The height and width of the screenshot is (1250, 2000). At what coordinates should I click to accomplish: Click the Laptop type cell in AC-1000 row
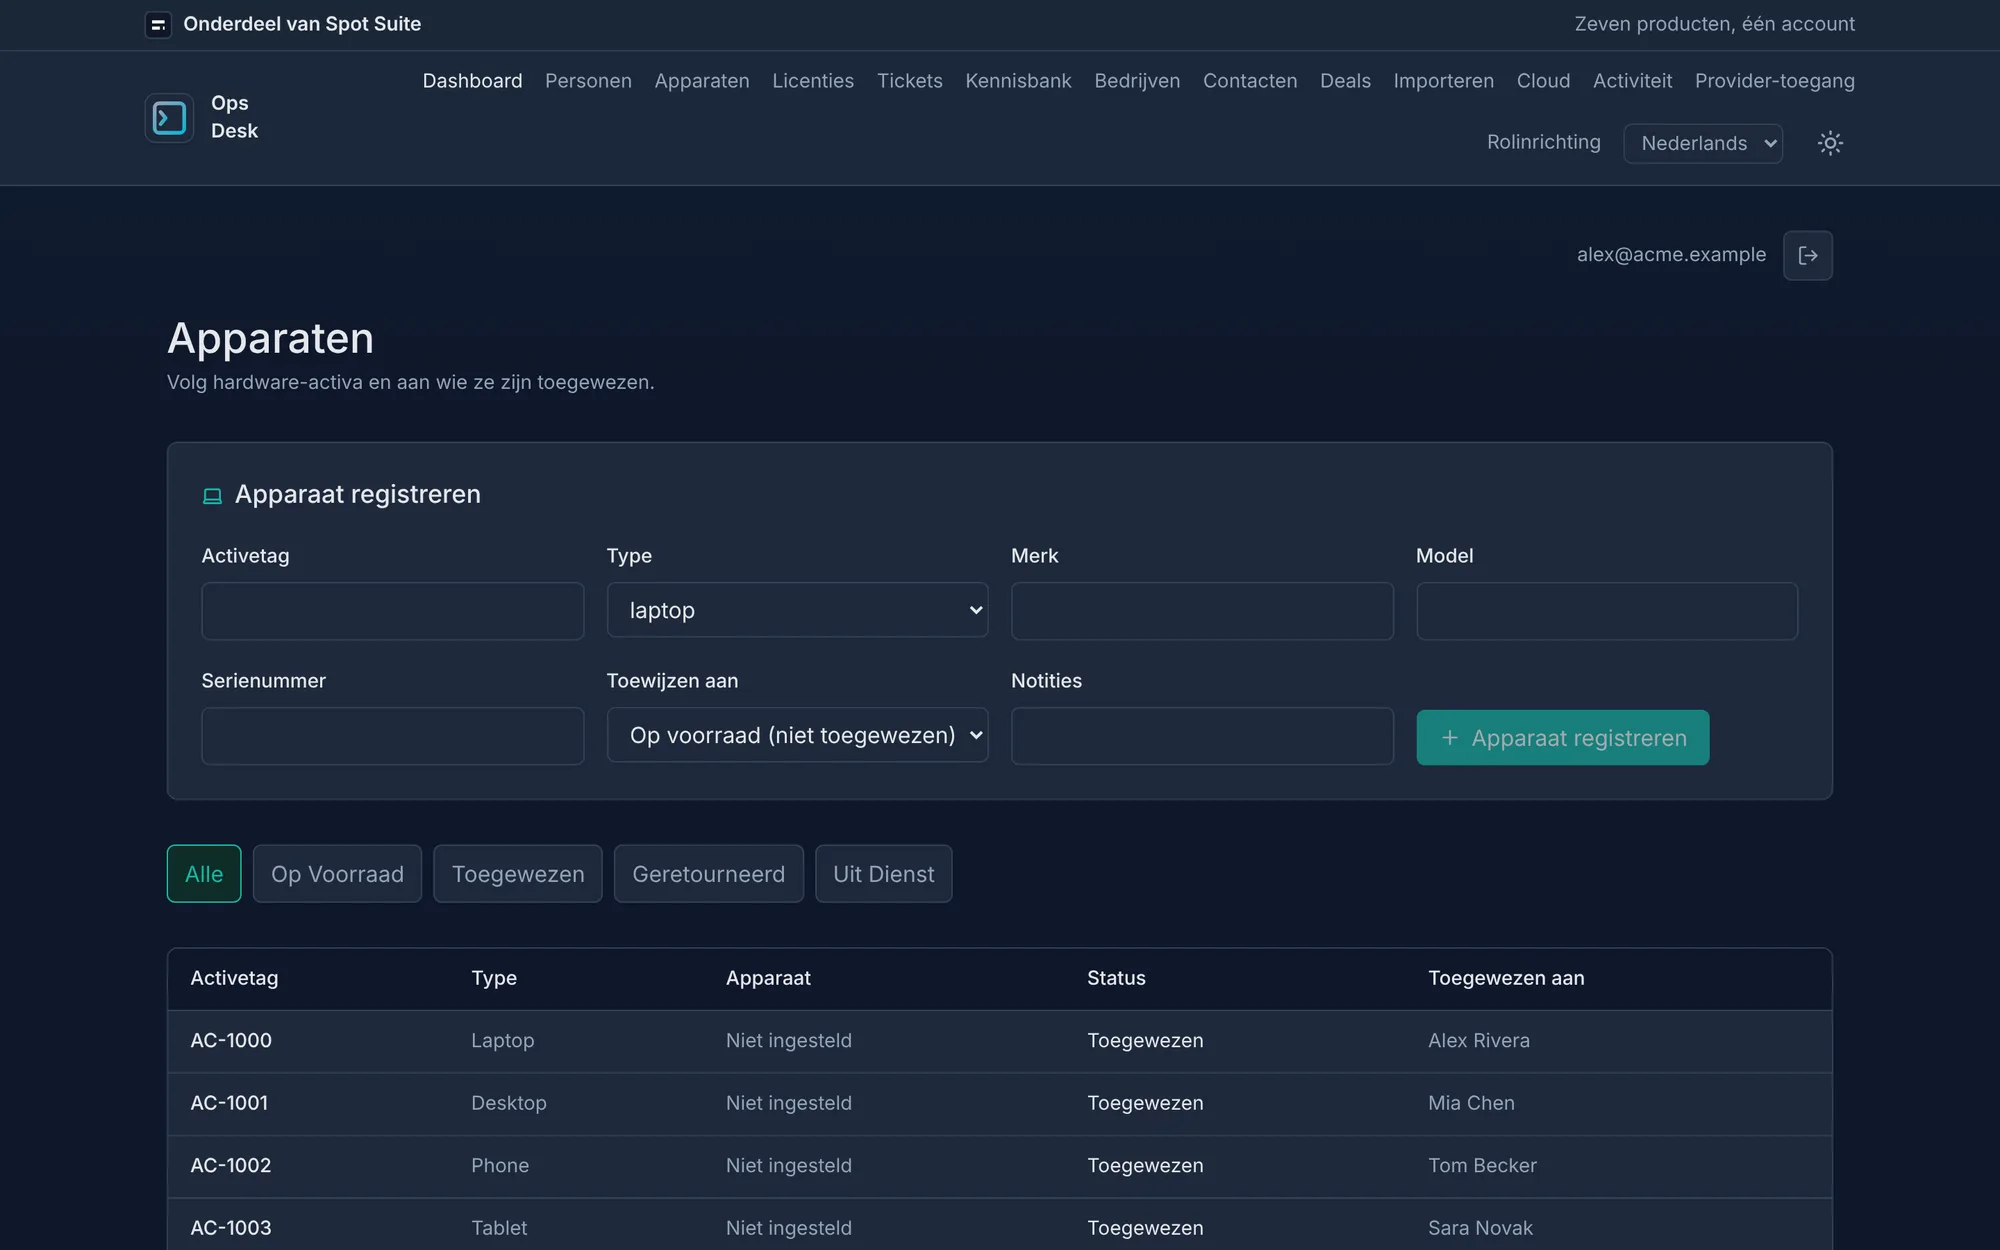[503, 1041]
